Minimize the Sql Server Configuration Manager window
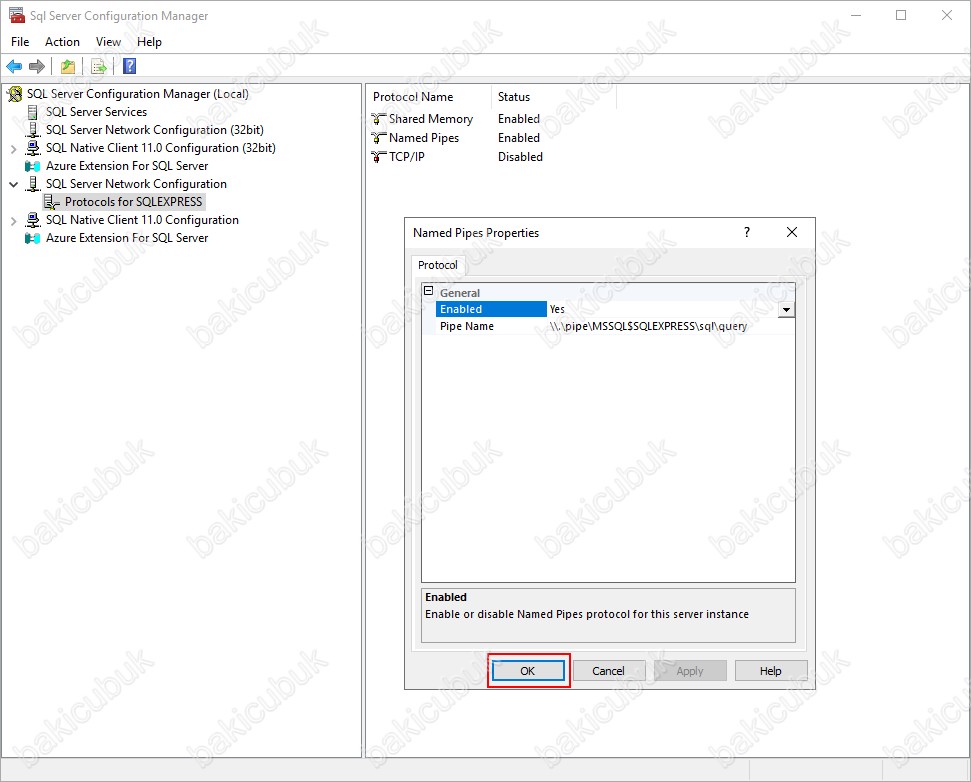This screenshot has width=971, height=782. [856, 15]
